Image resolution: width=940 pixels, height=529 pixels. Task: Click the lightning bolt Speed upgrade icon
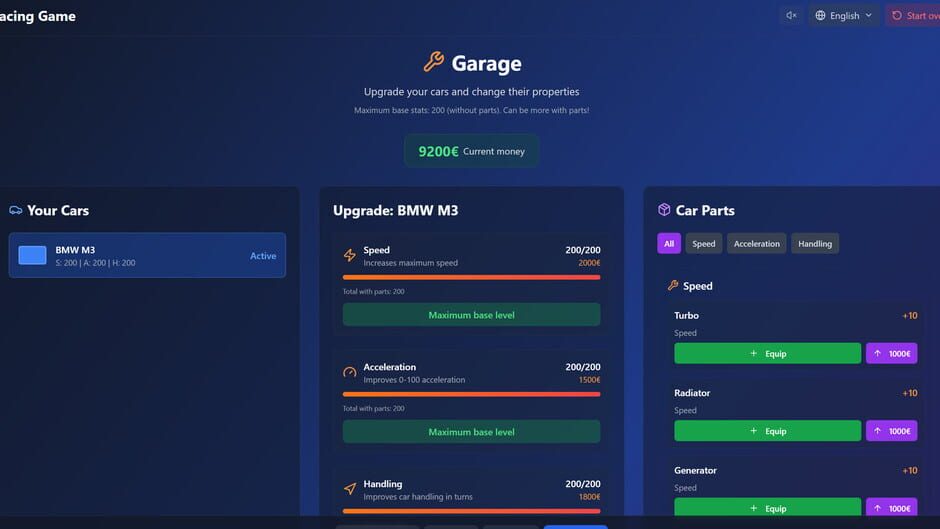pyautogui.click(x=350, y=256)
